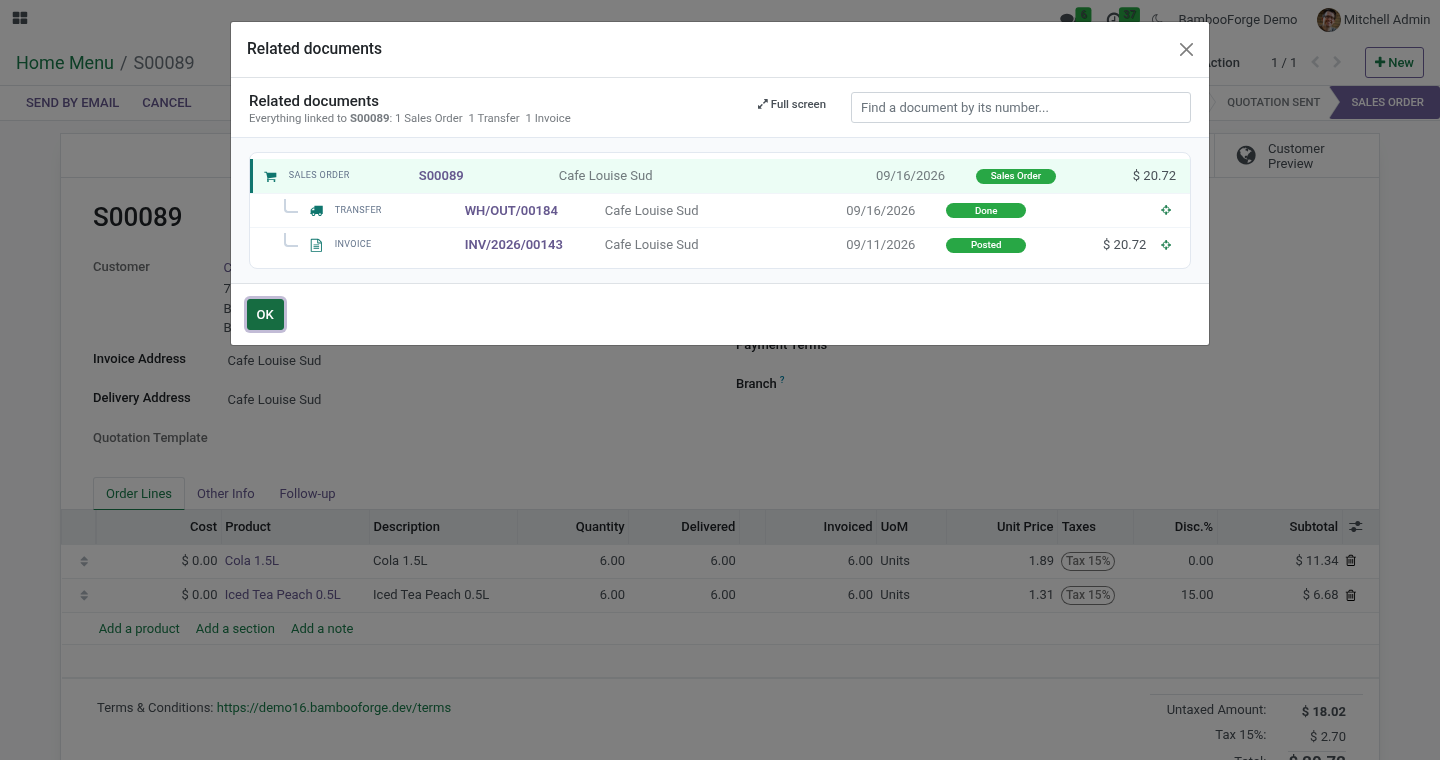Image resolution: width=1440 pixels, height=760 pixels.
Task: Toggle dark mode moon icon
Action: (x=1157, y=19)
